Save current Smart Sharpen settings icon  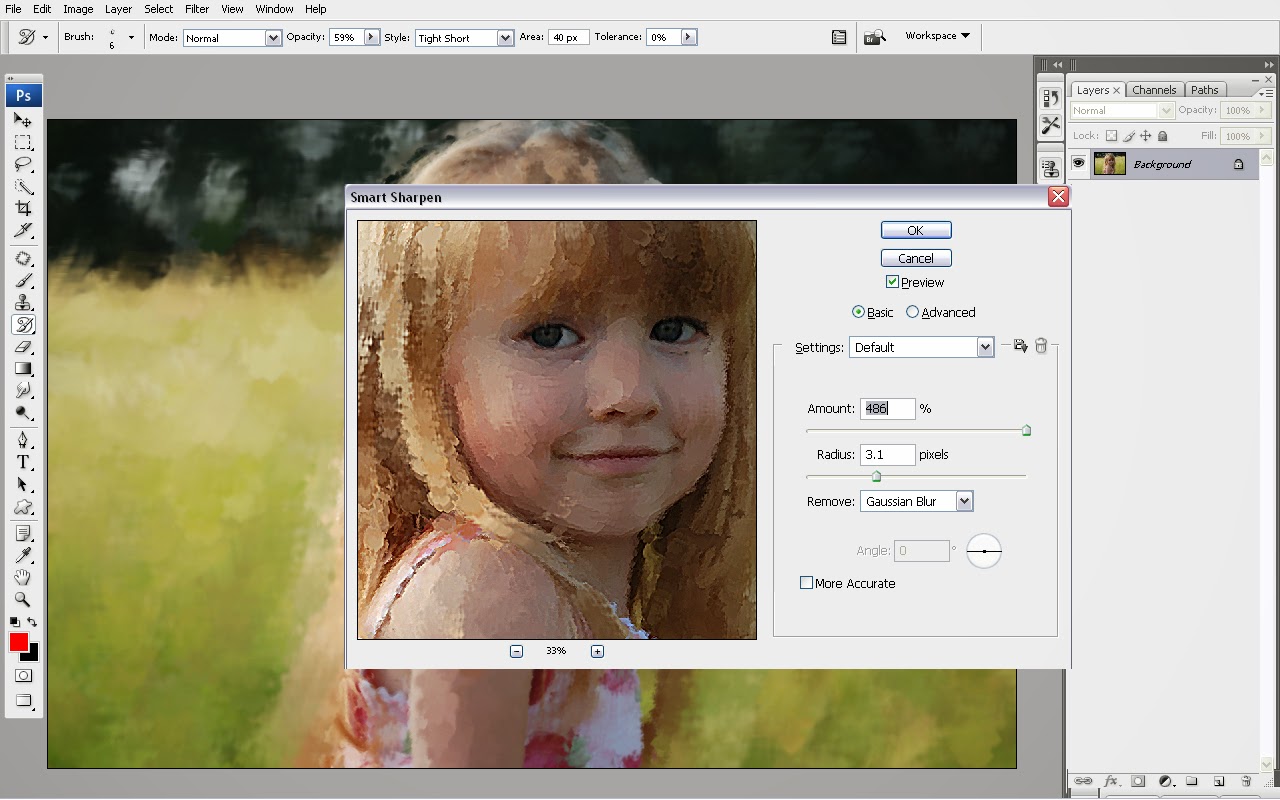click(x=1020, y=346)
